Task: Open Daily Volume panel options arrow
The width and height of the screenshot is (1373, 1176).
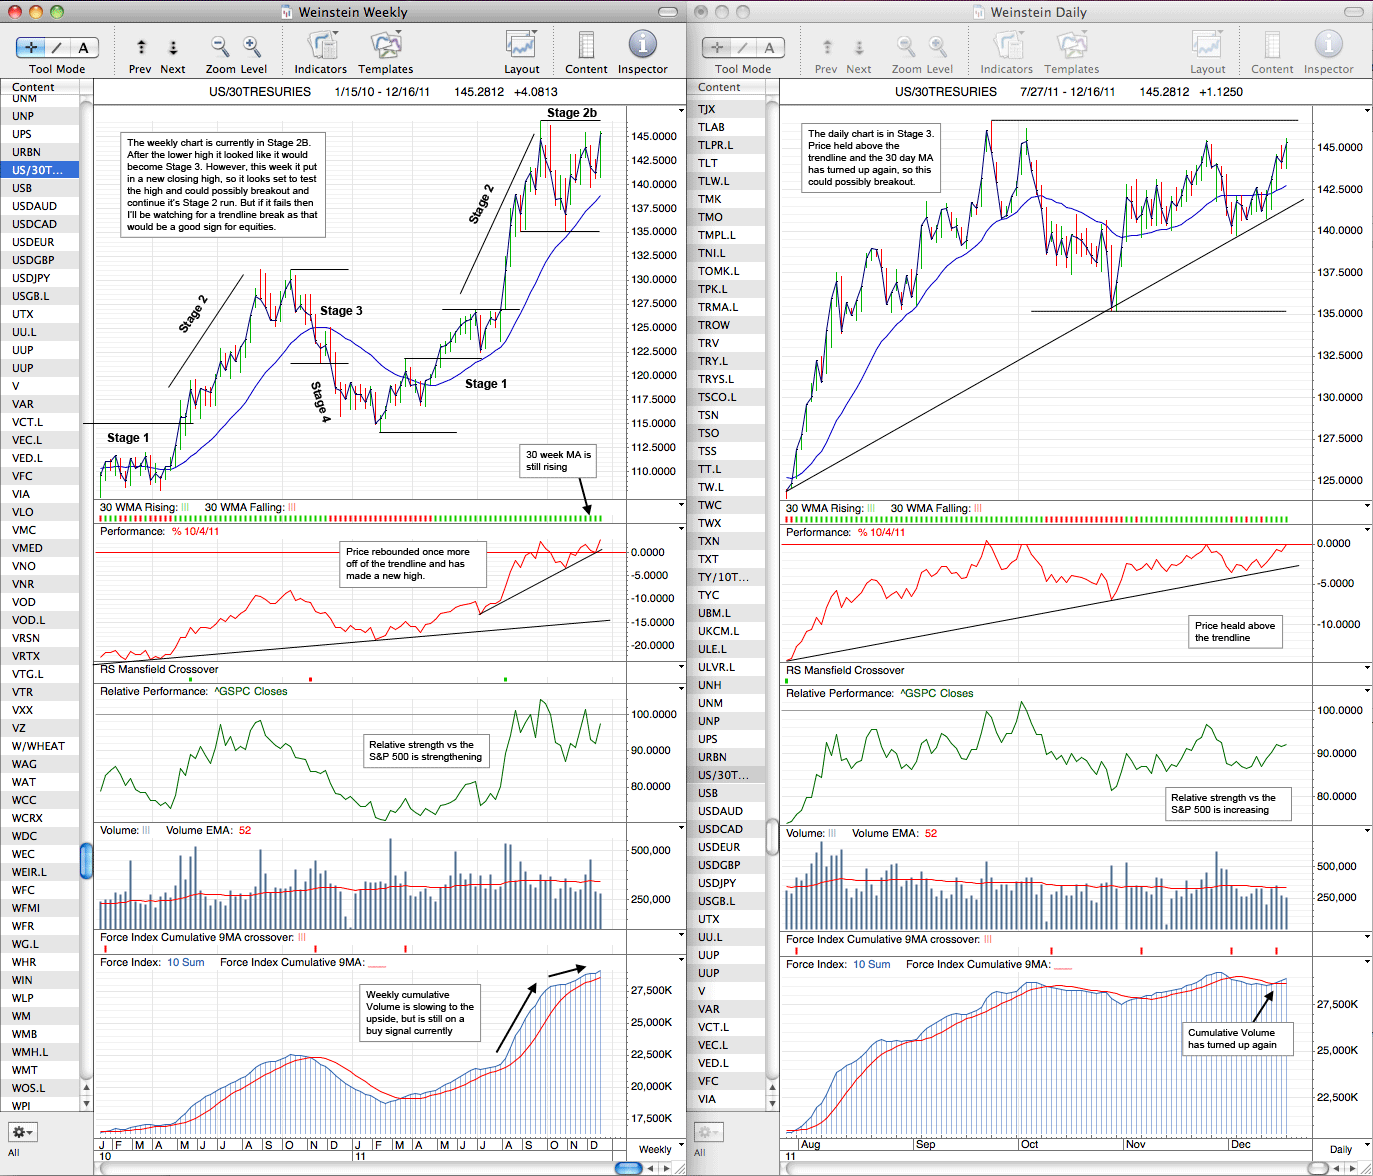Action: [1367, 831]
